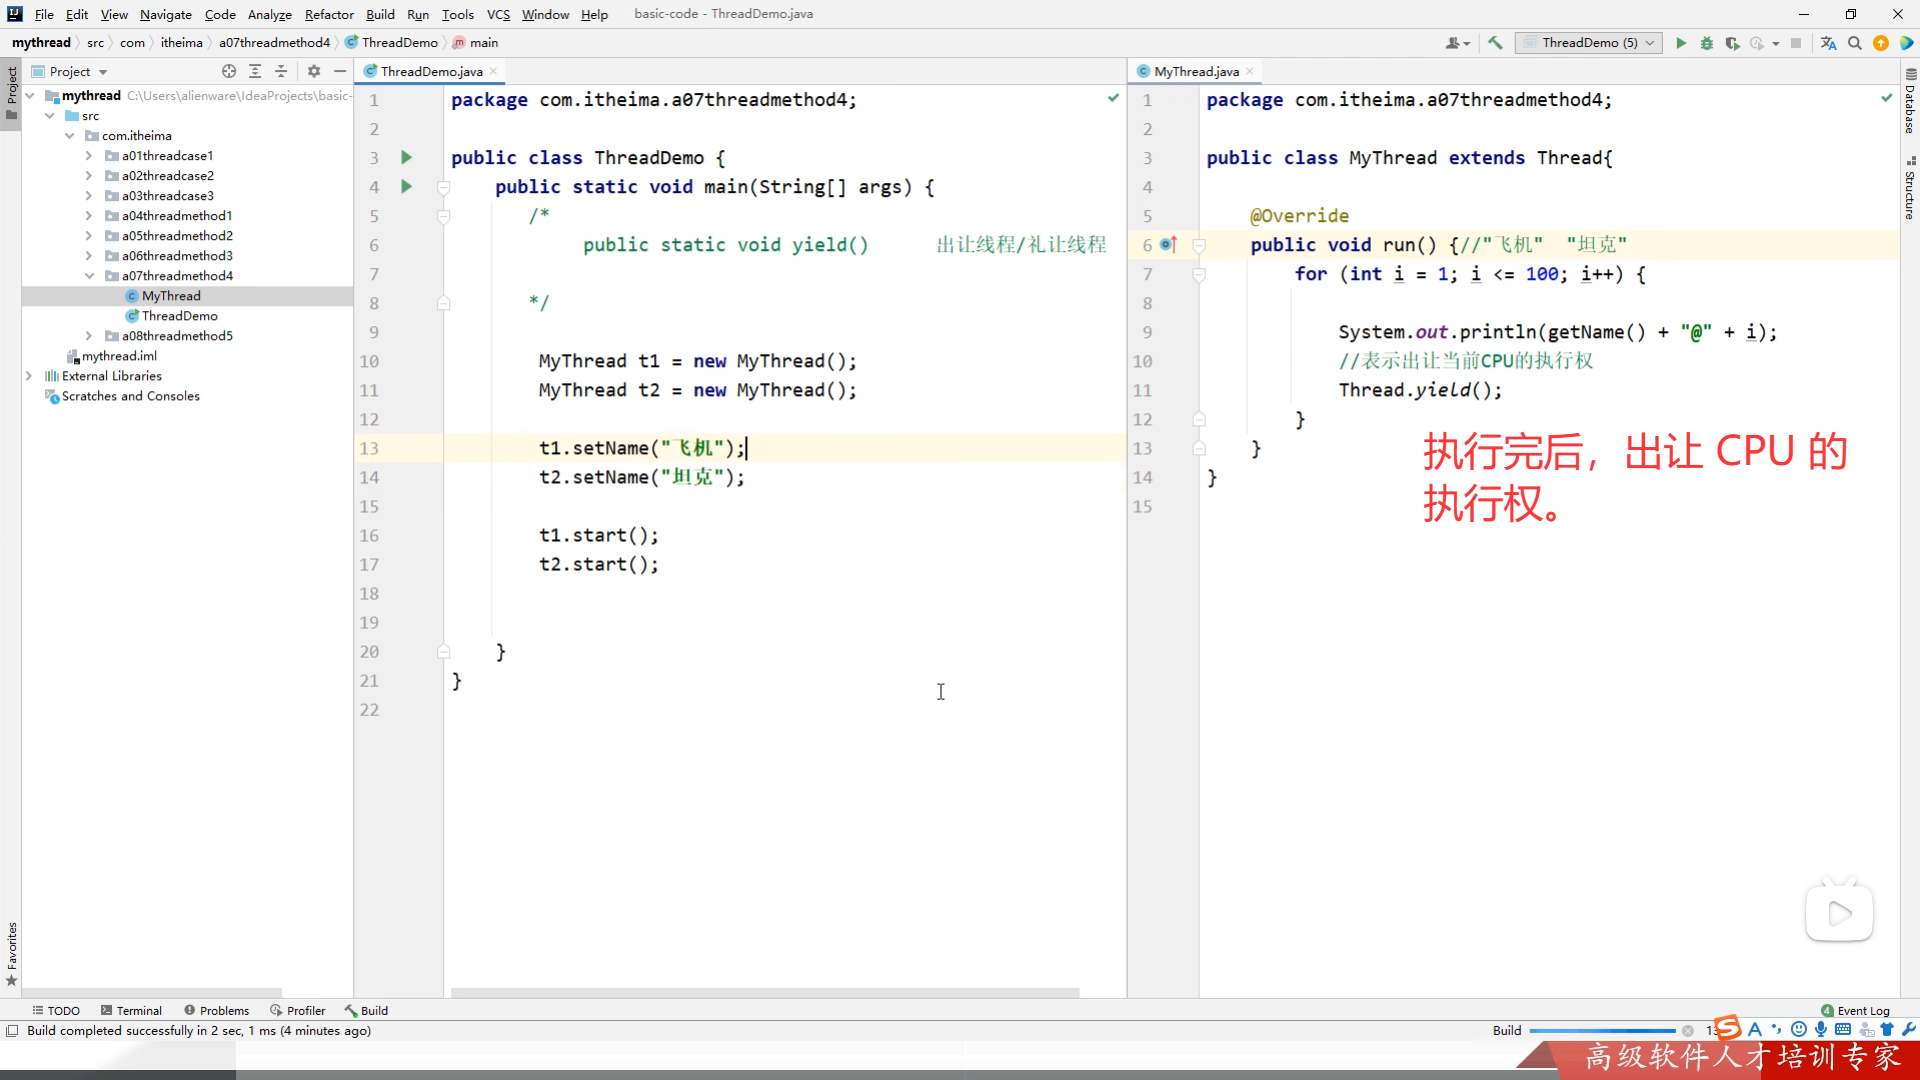The image size is (1920, 1080).
Task: Start debugging with the bug icon
Action: point(1707,43)
